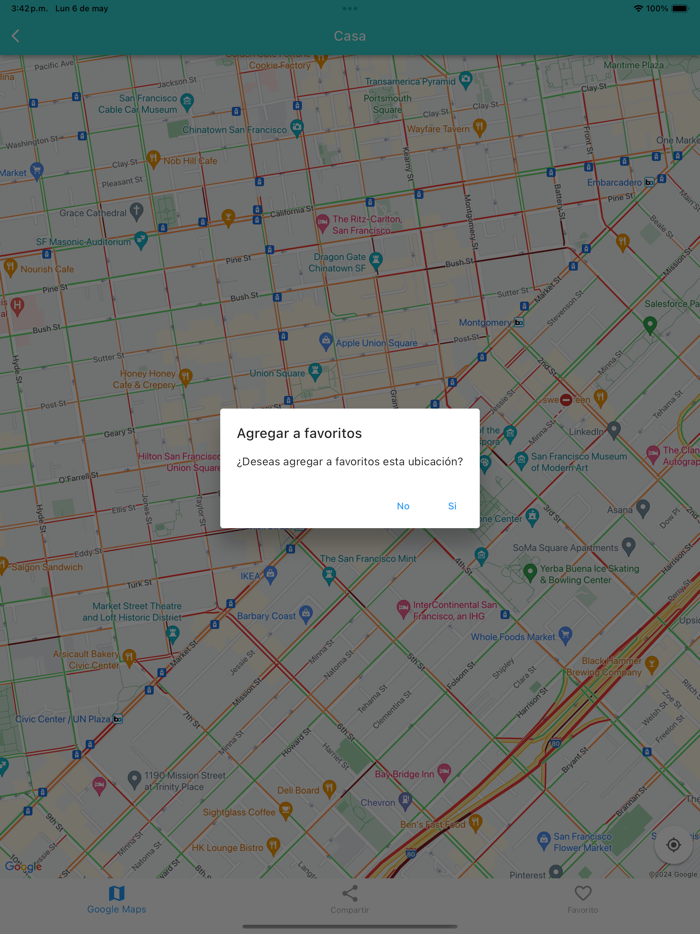Tap the Ritz-Carlton hotel marker
The width and height of the screenshot is (700, 934).
tap(322, 223)
